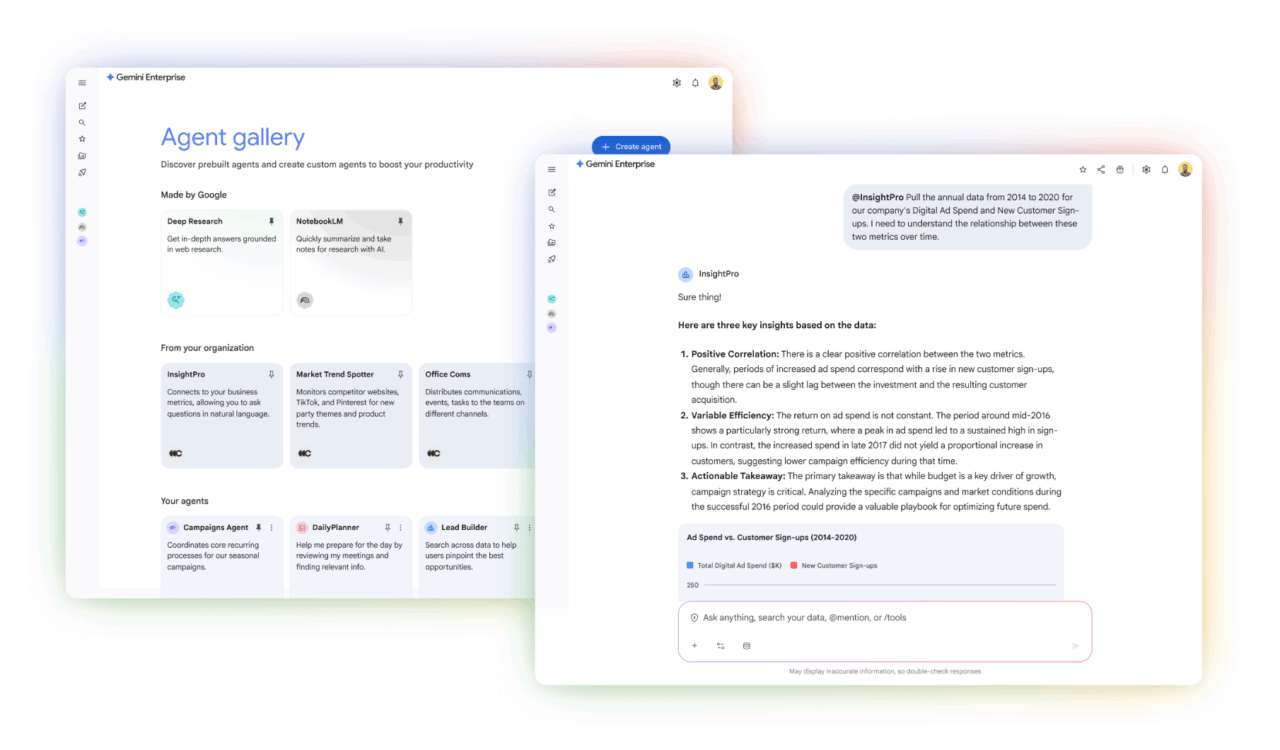
Task: Pin the InsightPro agent card
Action: (271, 374)
